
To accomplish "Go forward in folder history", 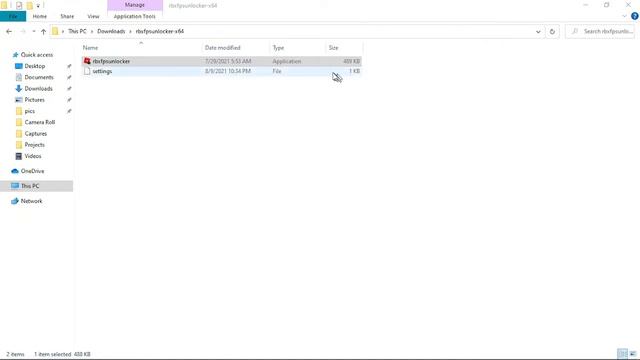I will click(23, 31).
